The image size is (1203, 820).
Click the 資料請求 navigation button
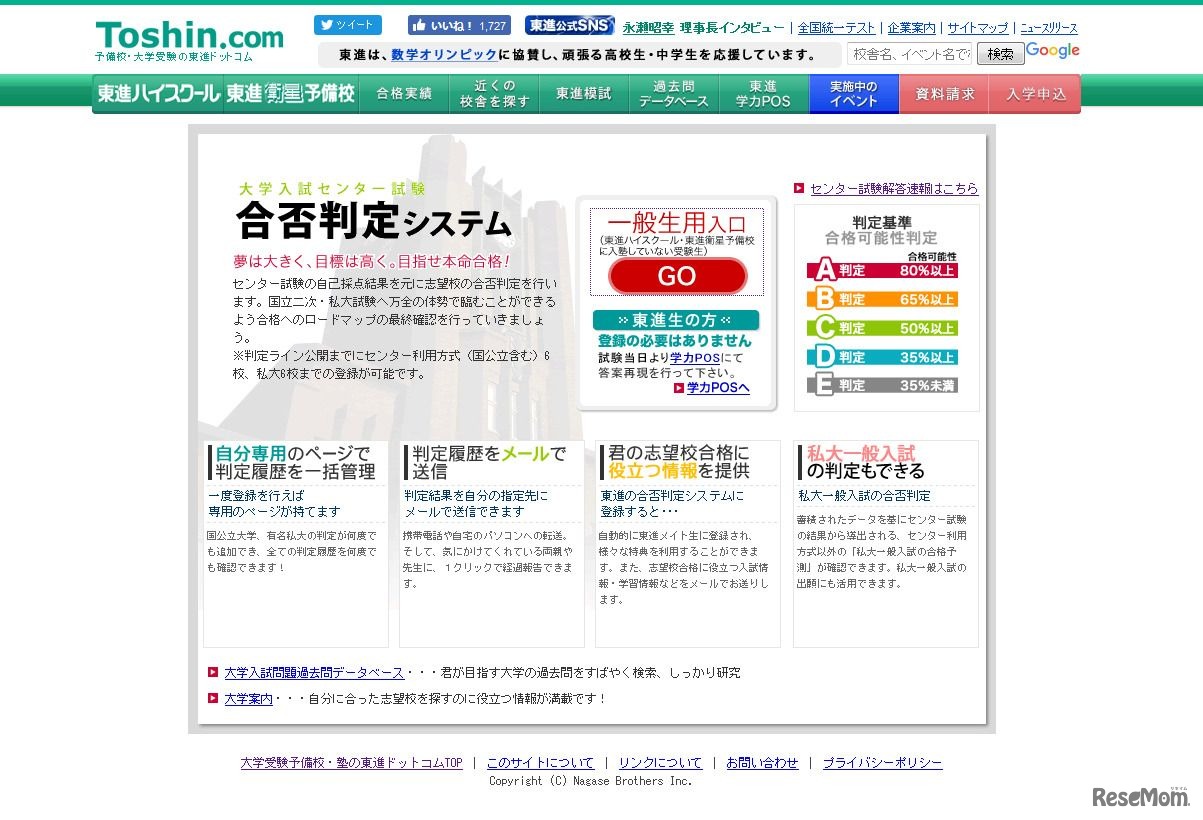(x=944, y=94)
